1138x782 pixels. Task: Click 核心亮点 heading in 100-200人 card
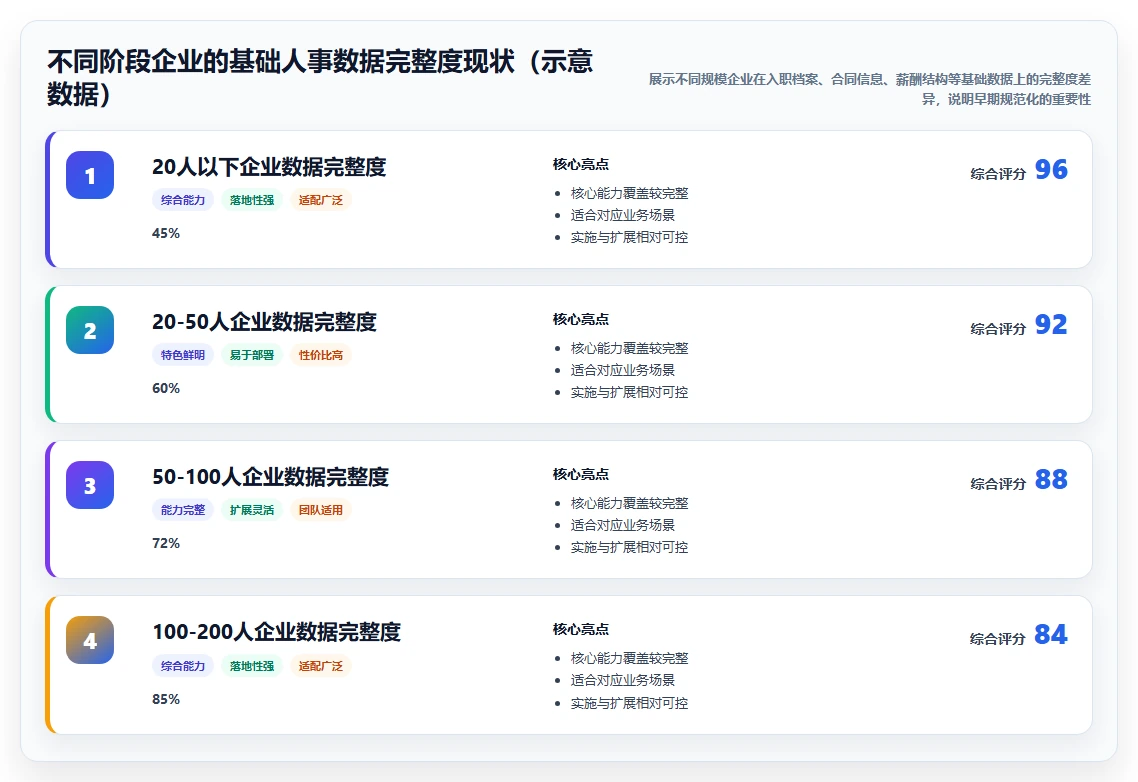pyautogui.click(x=581, y=629)
